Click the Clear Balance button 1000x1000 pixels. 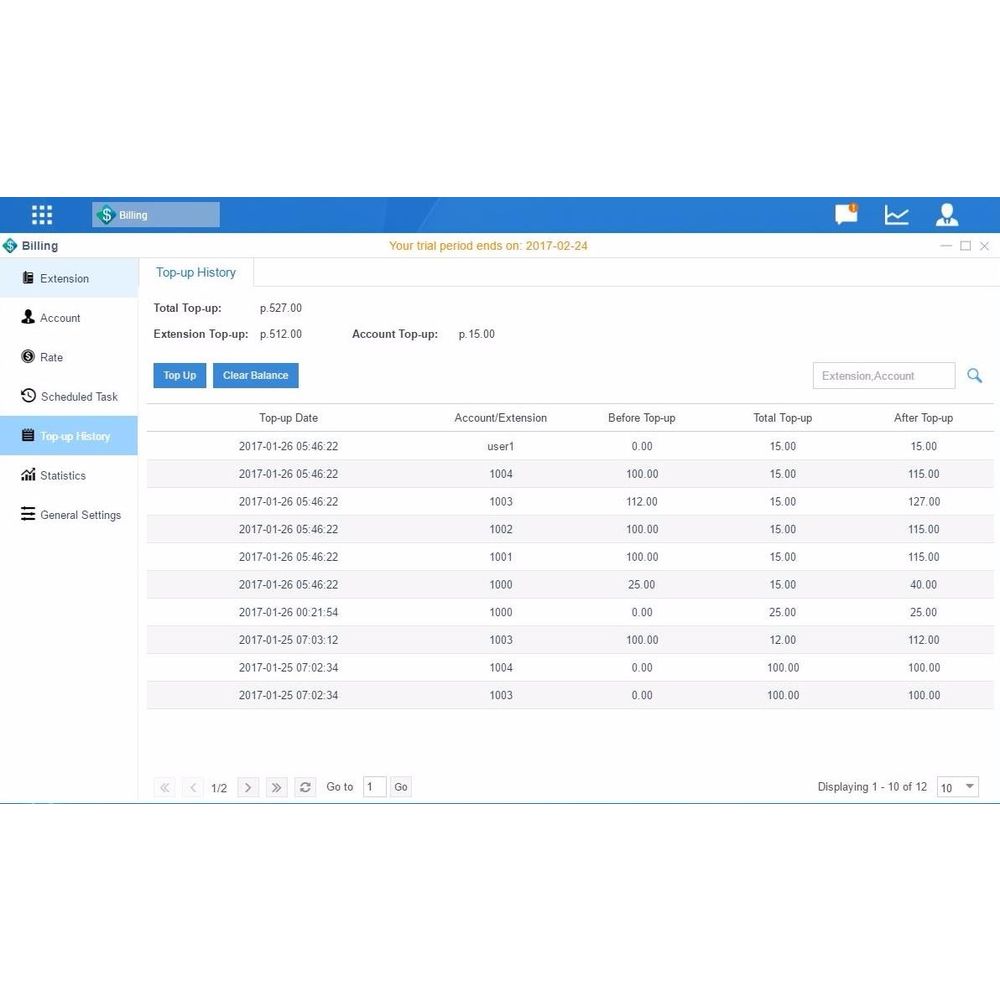click(256, 376)
